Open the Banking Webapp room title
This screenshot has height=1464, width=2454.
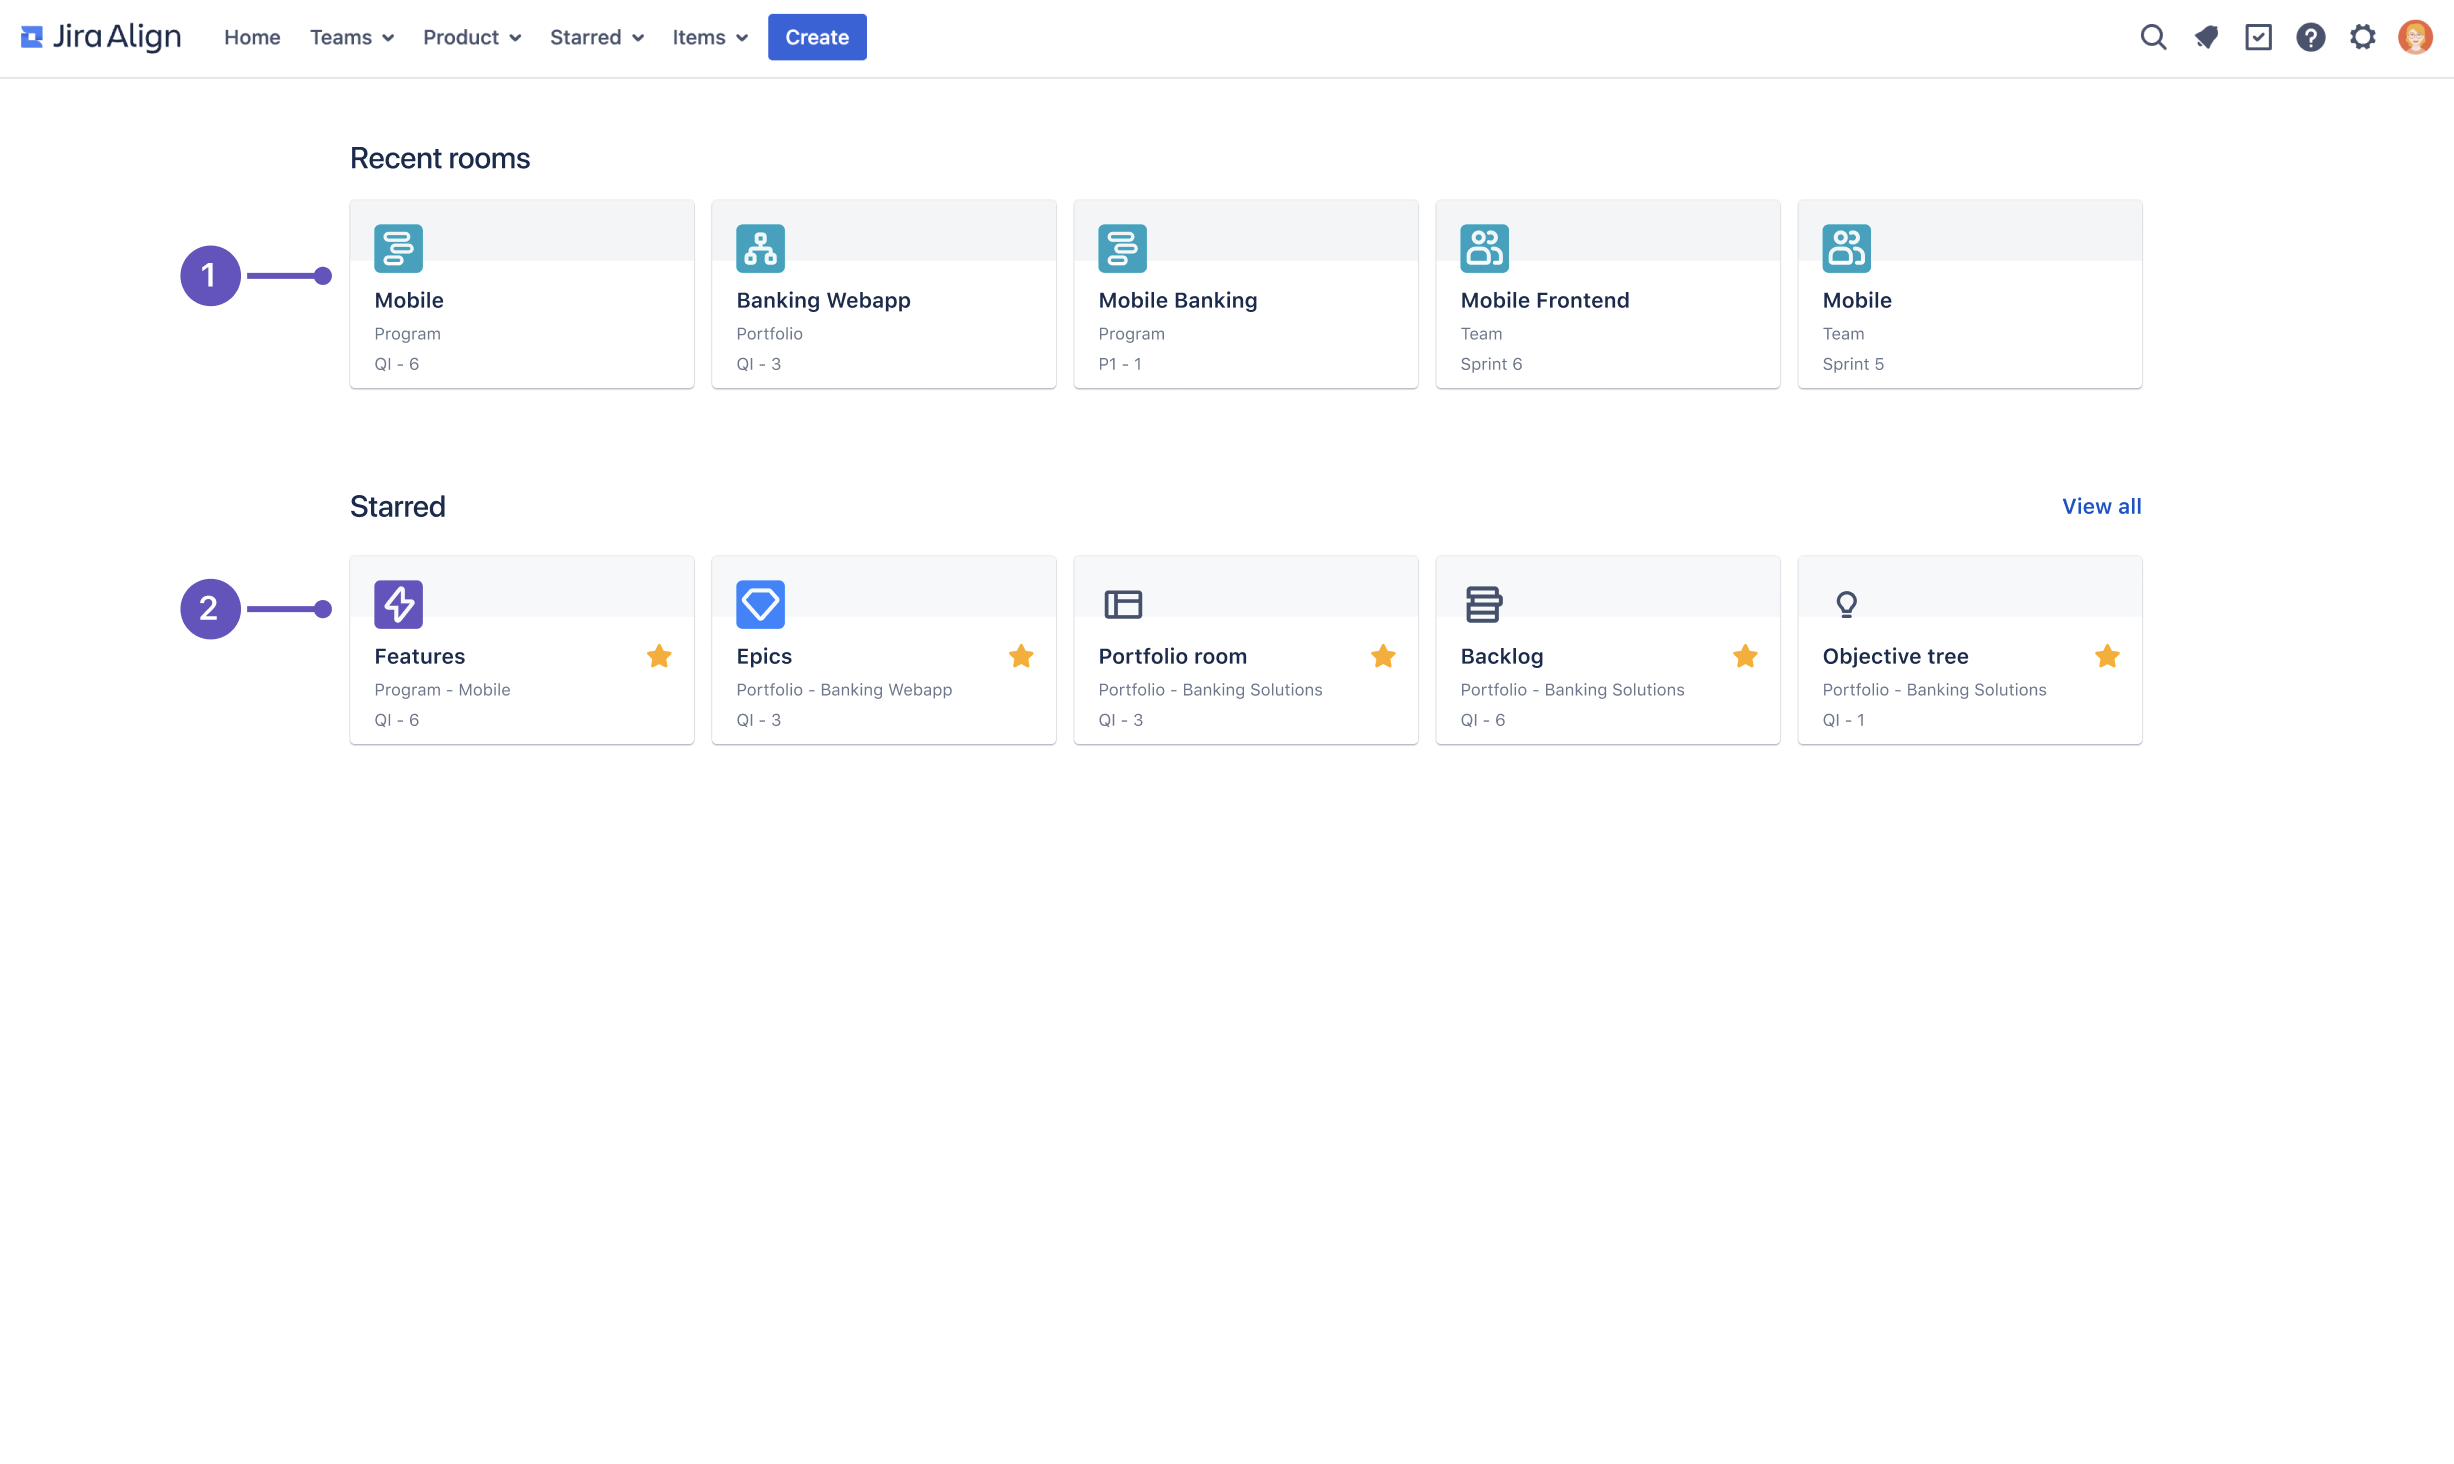[823, 300]
